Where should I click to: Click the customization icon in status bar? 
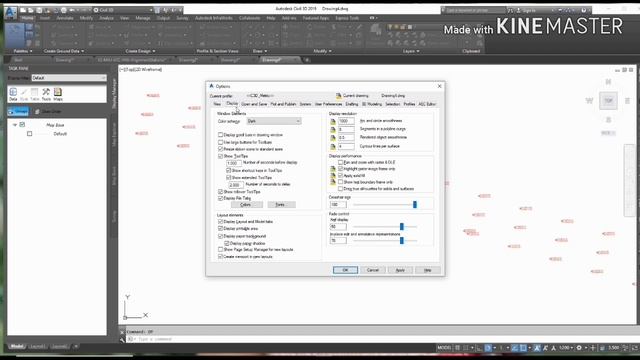tap(635, 348)
